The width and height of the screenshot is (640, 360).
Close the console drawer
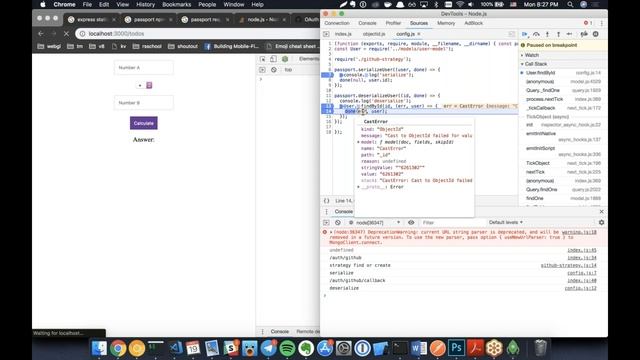click(x=601, y=211)
